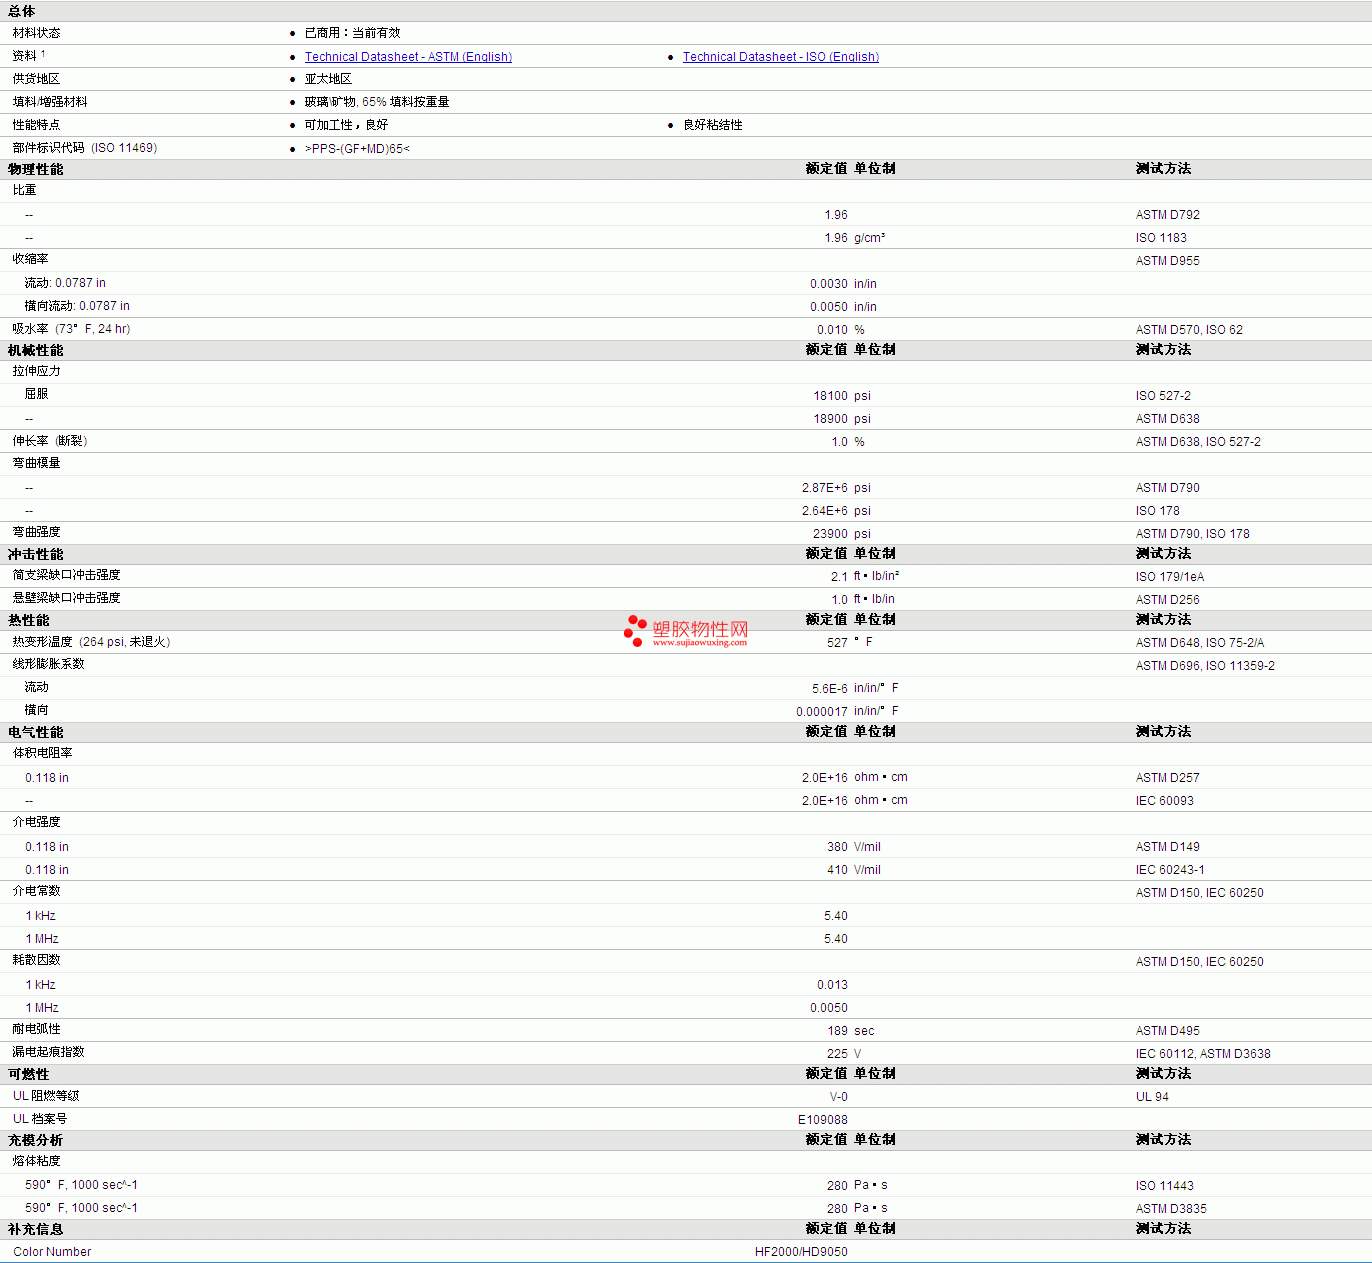Open the Technical Datasheet - ASTM (English) link

pos(408,57)
